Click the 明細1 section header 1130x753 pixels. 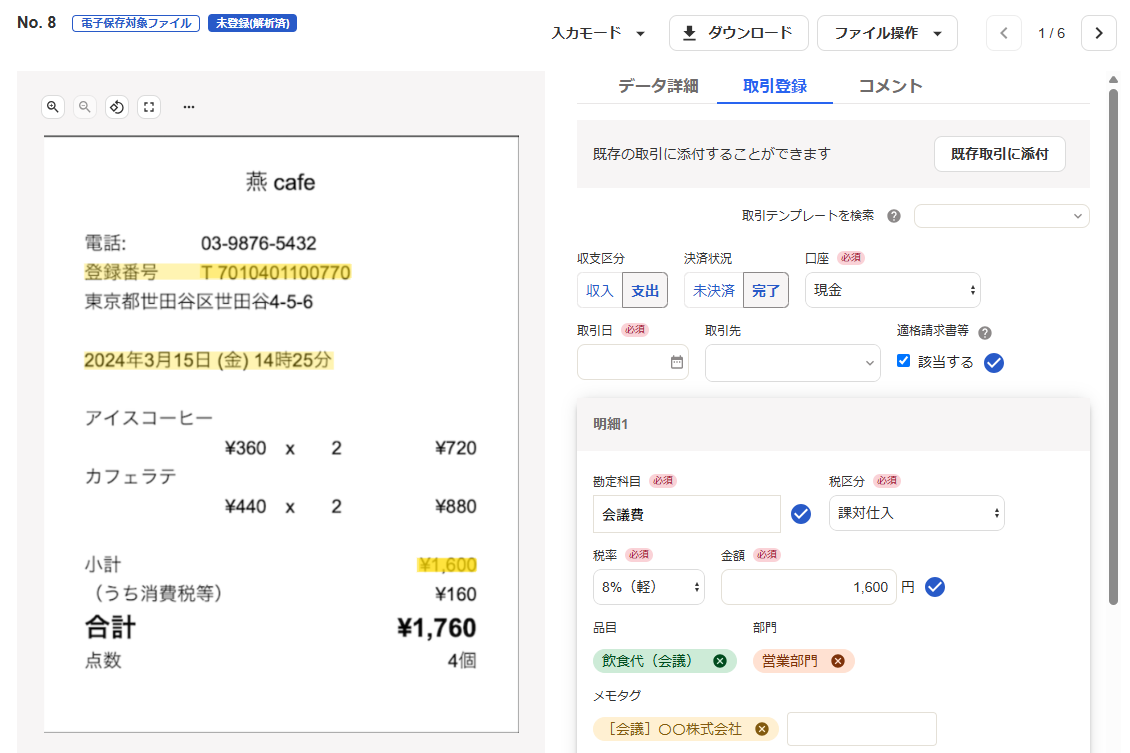point(833,424)
